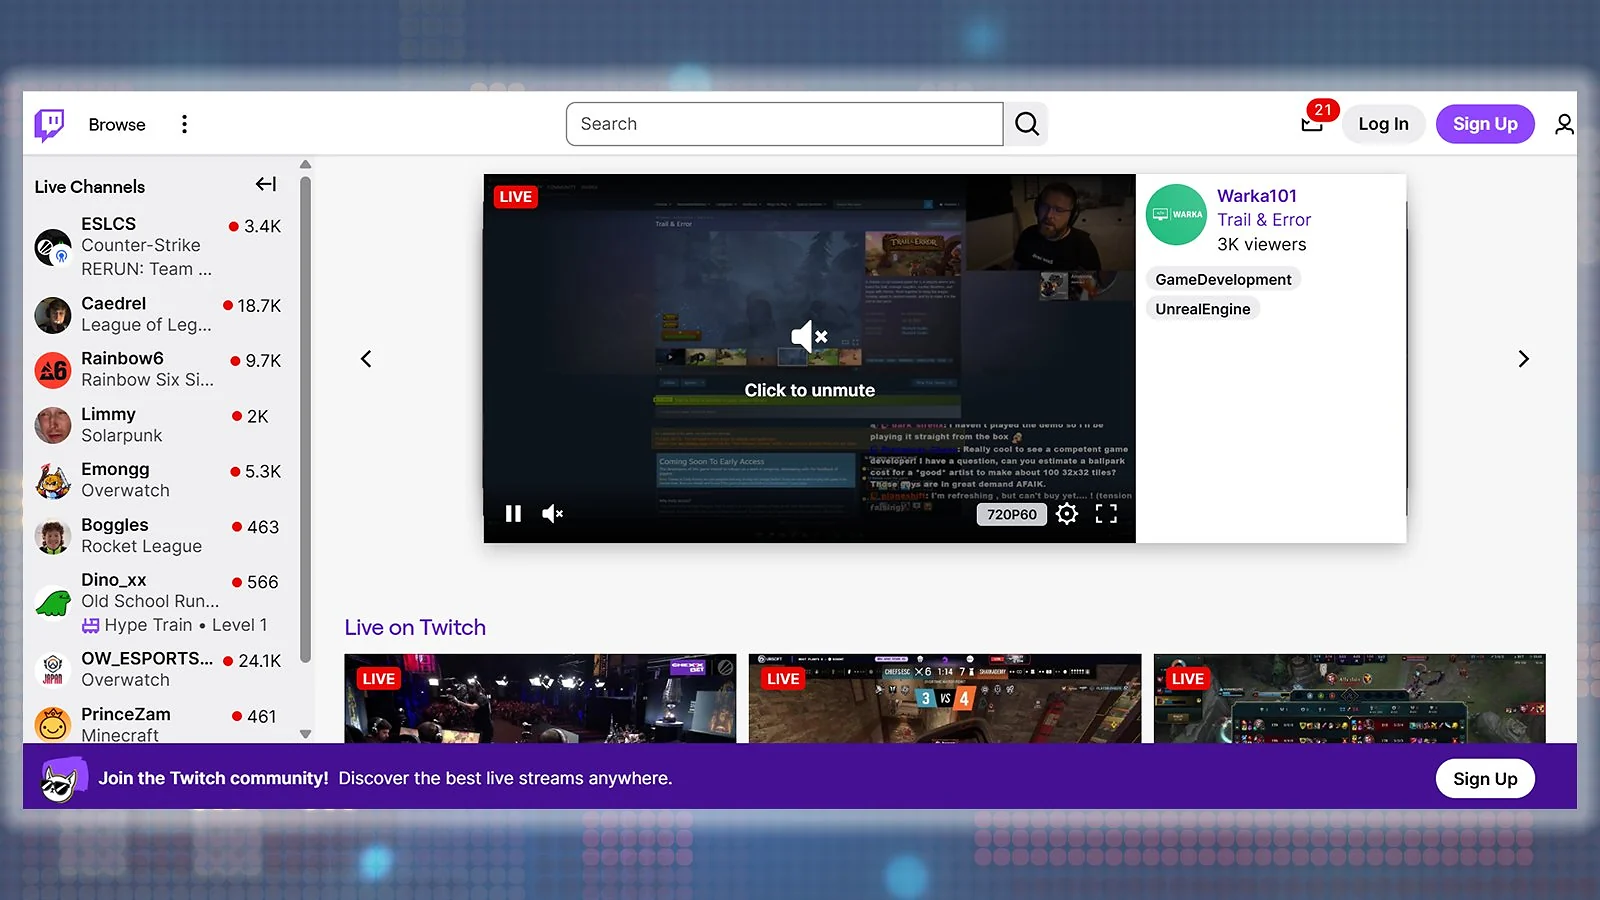Image resolution: width=1600 pixels, height=900 pixels.
Task: Collapse the Live Channels sidebar
Action: 266,184
